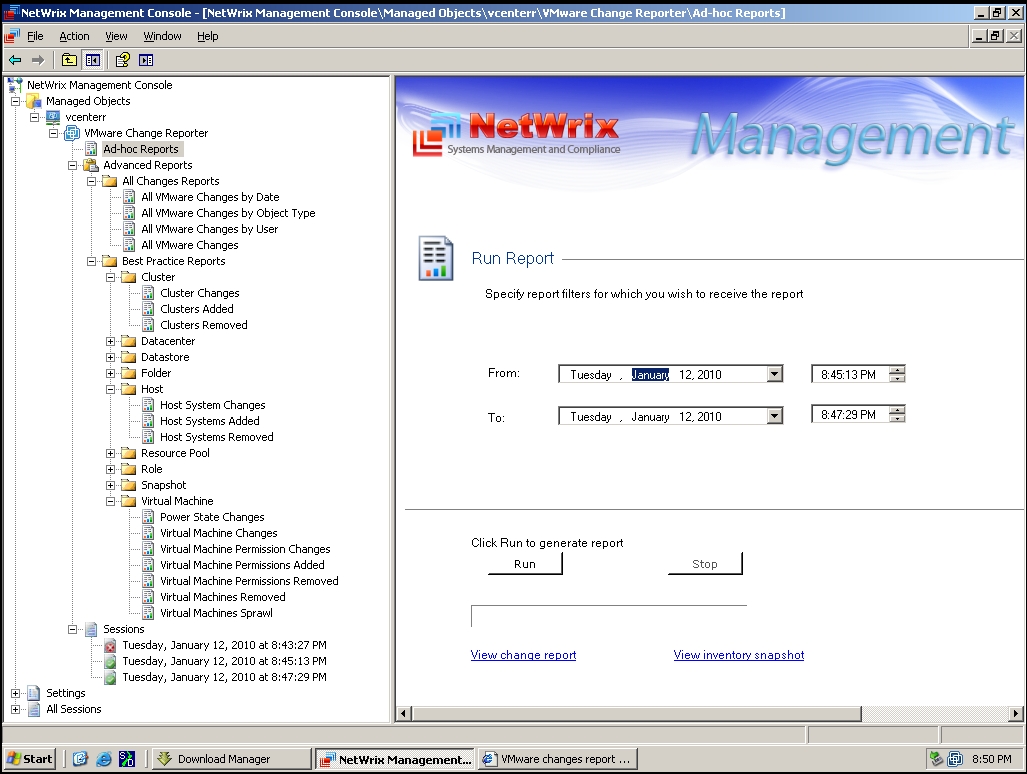Open Internet Explorer from quick launch
The width and height of the screenshot is (1027, 774).
click(x=103, y=759)
